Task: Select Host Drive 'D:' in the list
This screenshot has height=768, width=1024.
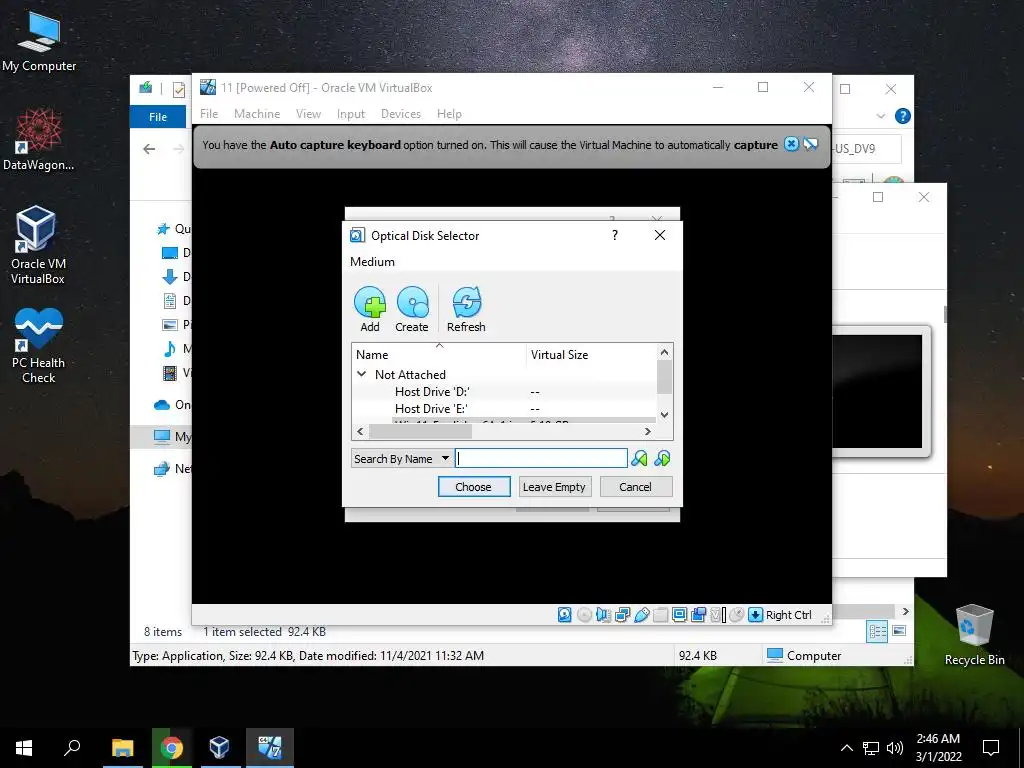Action: pyautogui.click(x=504, y=392)
